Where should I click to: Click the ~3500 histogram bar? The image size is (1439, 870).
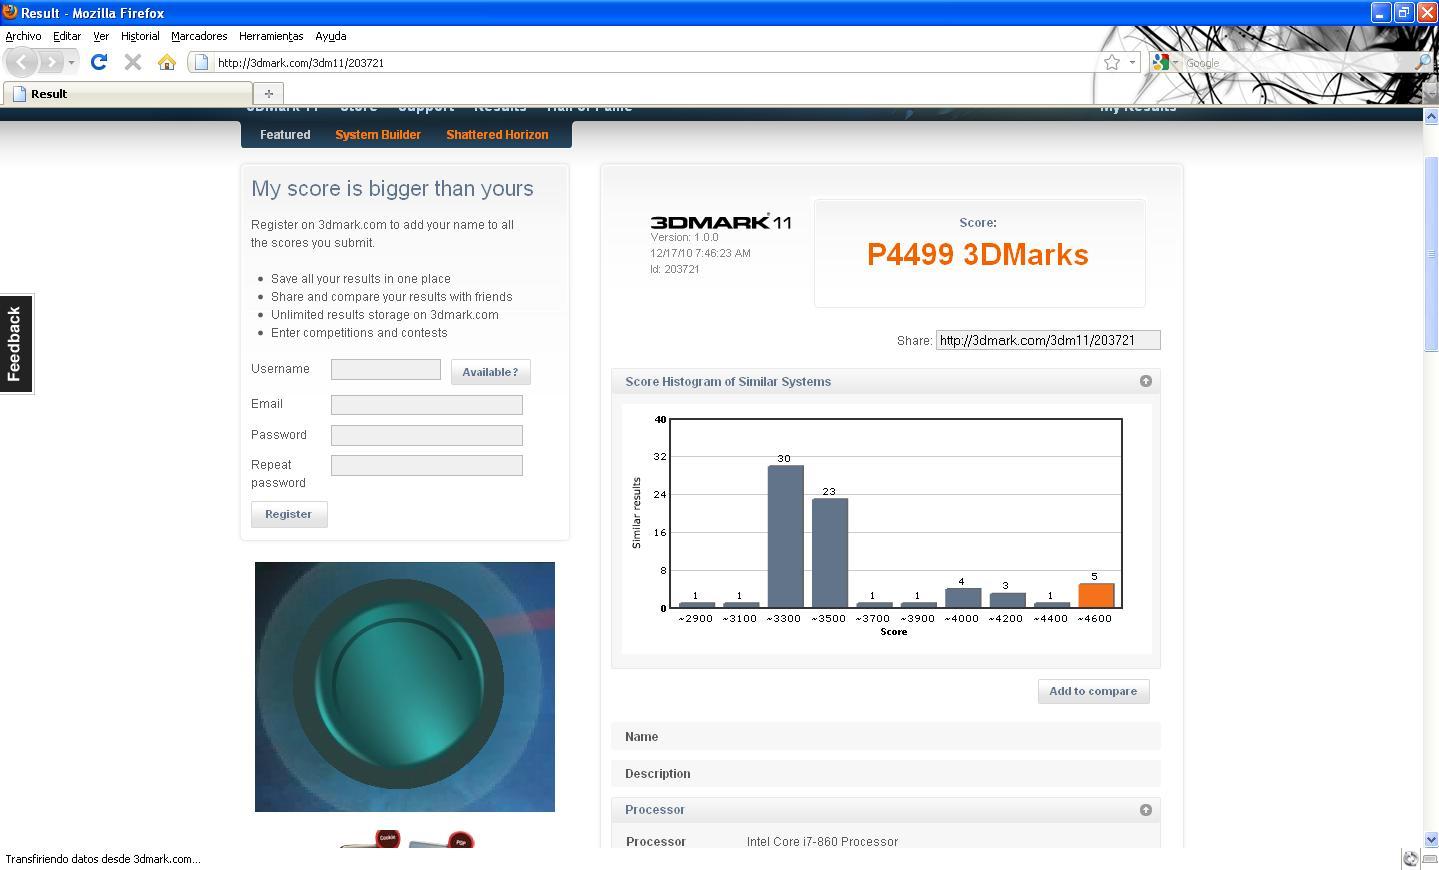[x=830, y=553]
